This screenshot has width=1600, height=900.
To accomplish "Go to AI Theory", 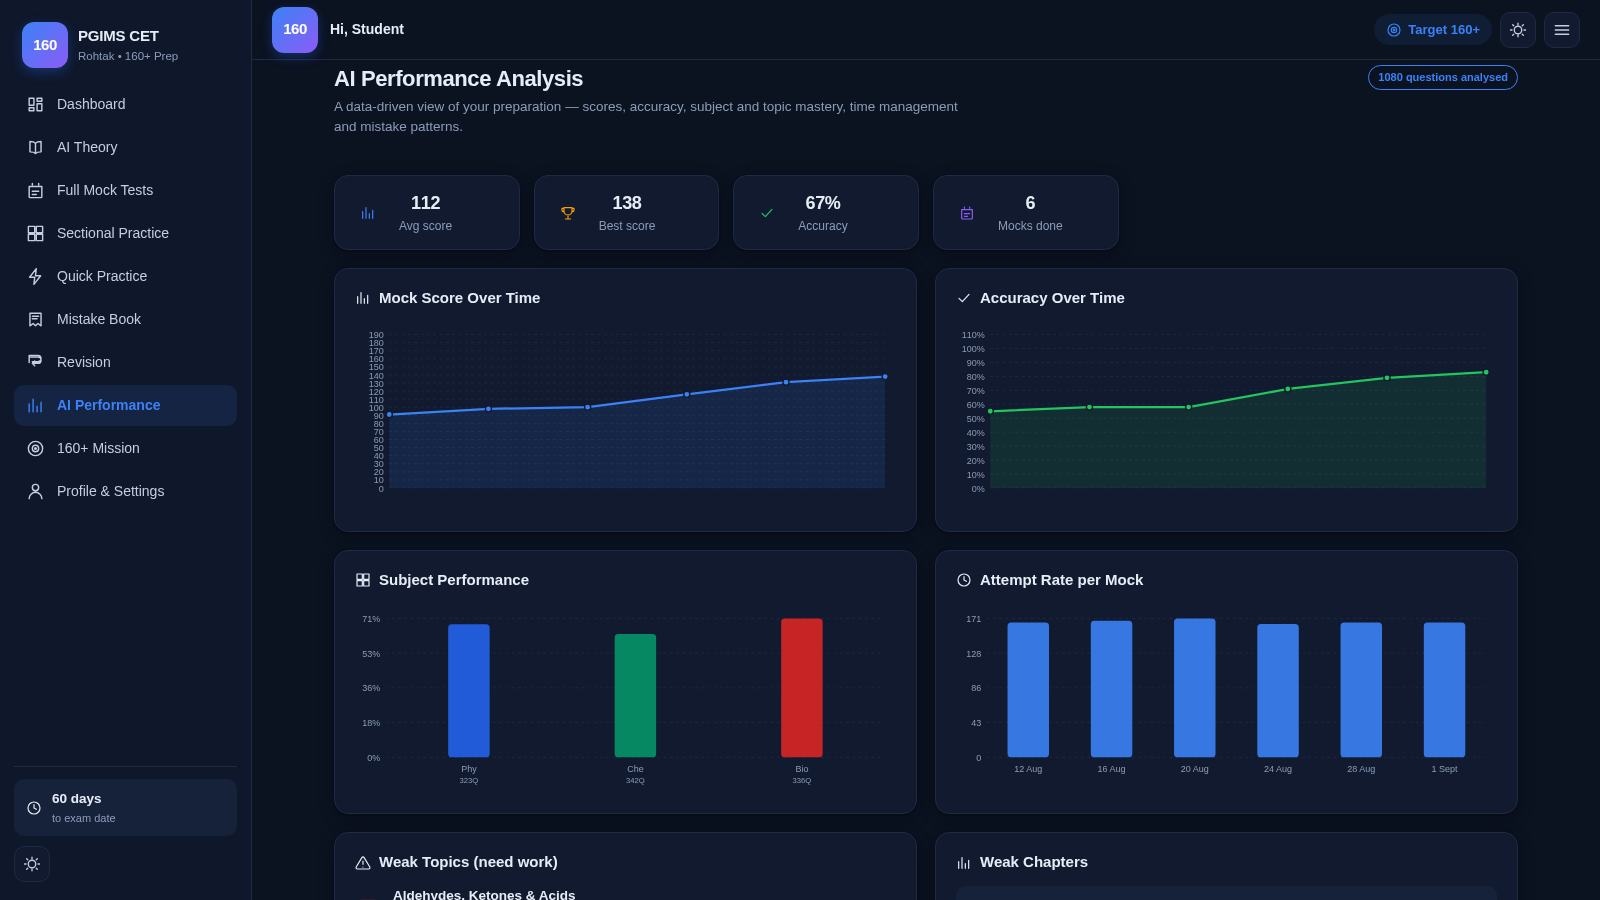I will coord(125,147).
